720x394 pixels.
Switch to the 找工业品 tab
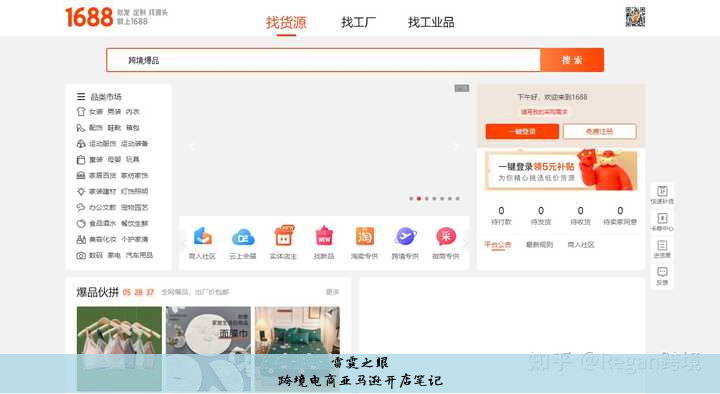pyautogui.click(x=431, y=22)
